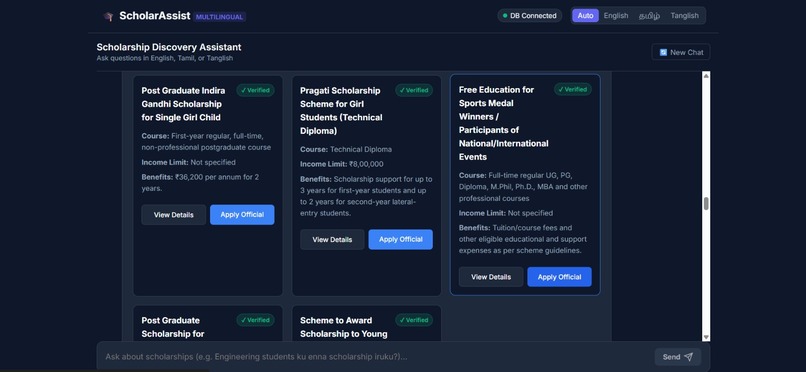Click 'Pragati Scholarship Scheme for Girl Students' title

coord(341,110)
